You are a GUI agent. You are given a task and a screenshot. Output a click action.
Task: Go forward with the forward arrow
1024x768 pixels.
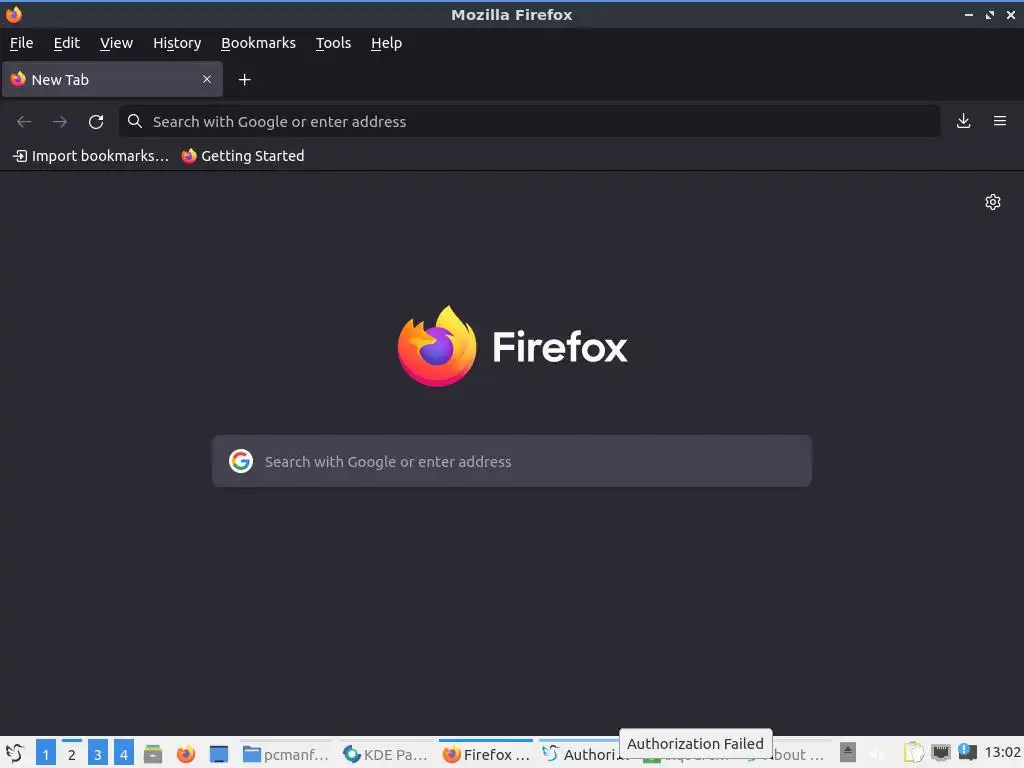[x=59, y=121]
